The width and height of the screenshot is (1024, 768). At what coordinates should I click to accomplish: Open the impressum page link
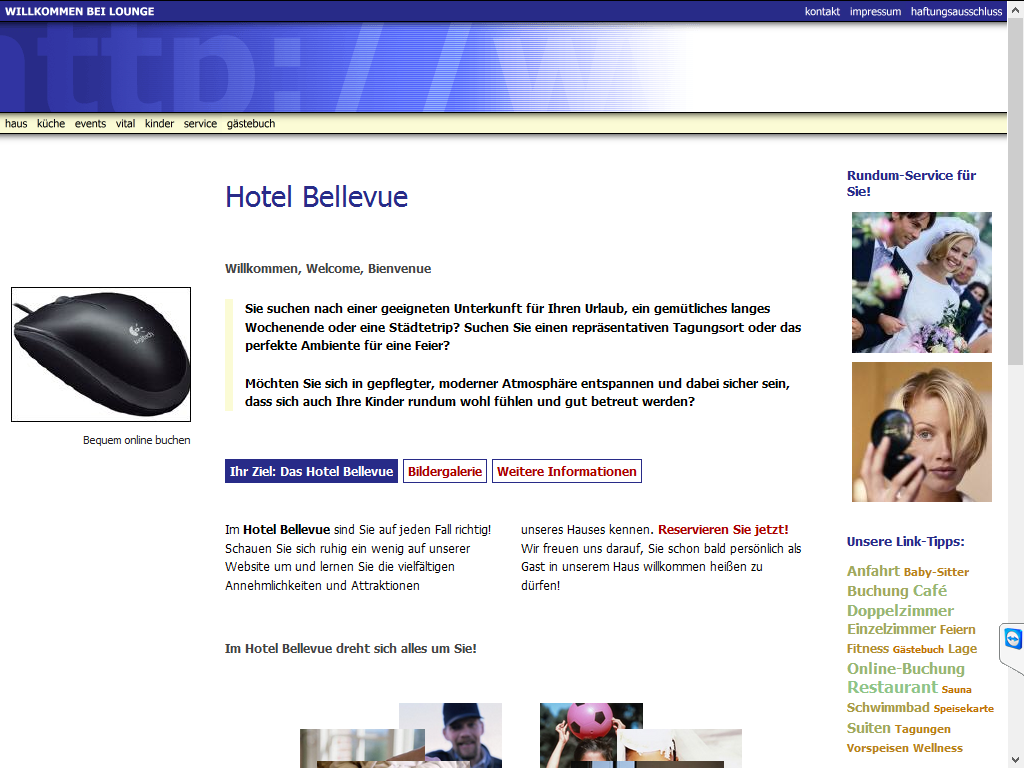point(875,11)
